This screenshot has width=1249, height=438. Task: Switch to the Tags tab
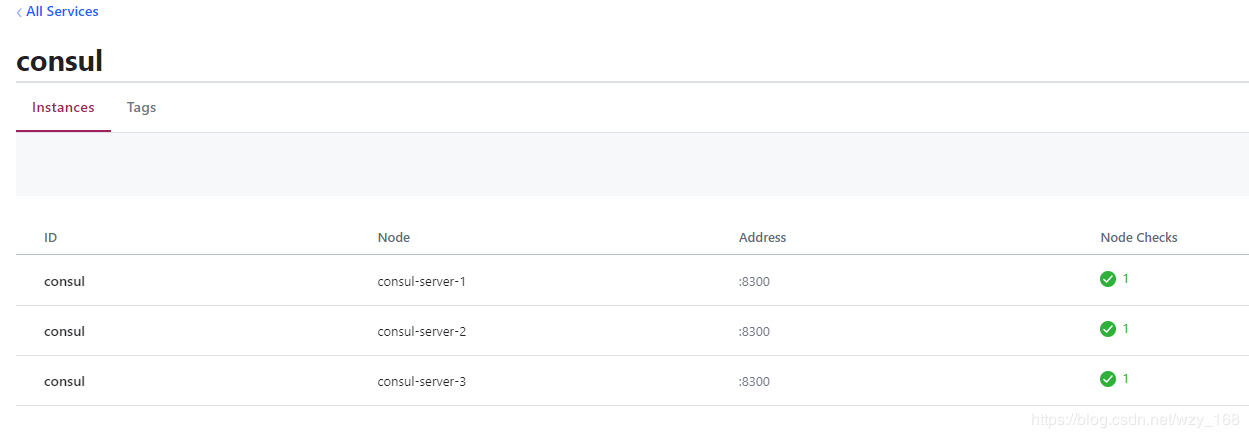pos(141,107)
